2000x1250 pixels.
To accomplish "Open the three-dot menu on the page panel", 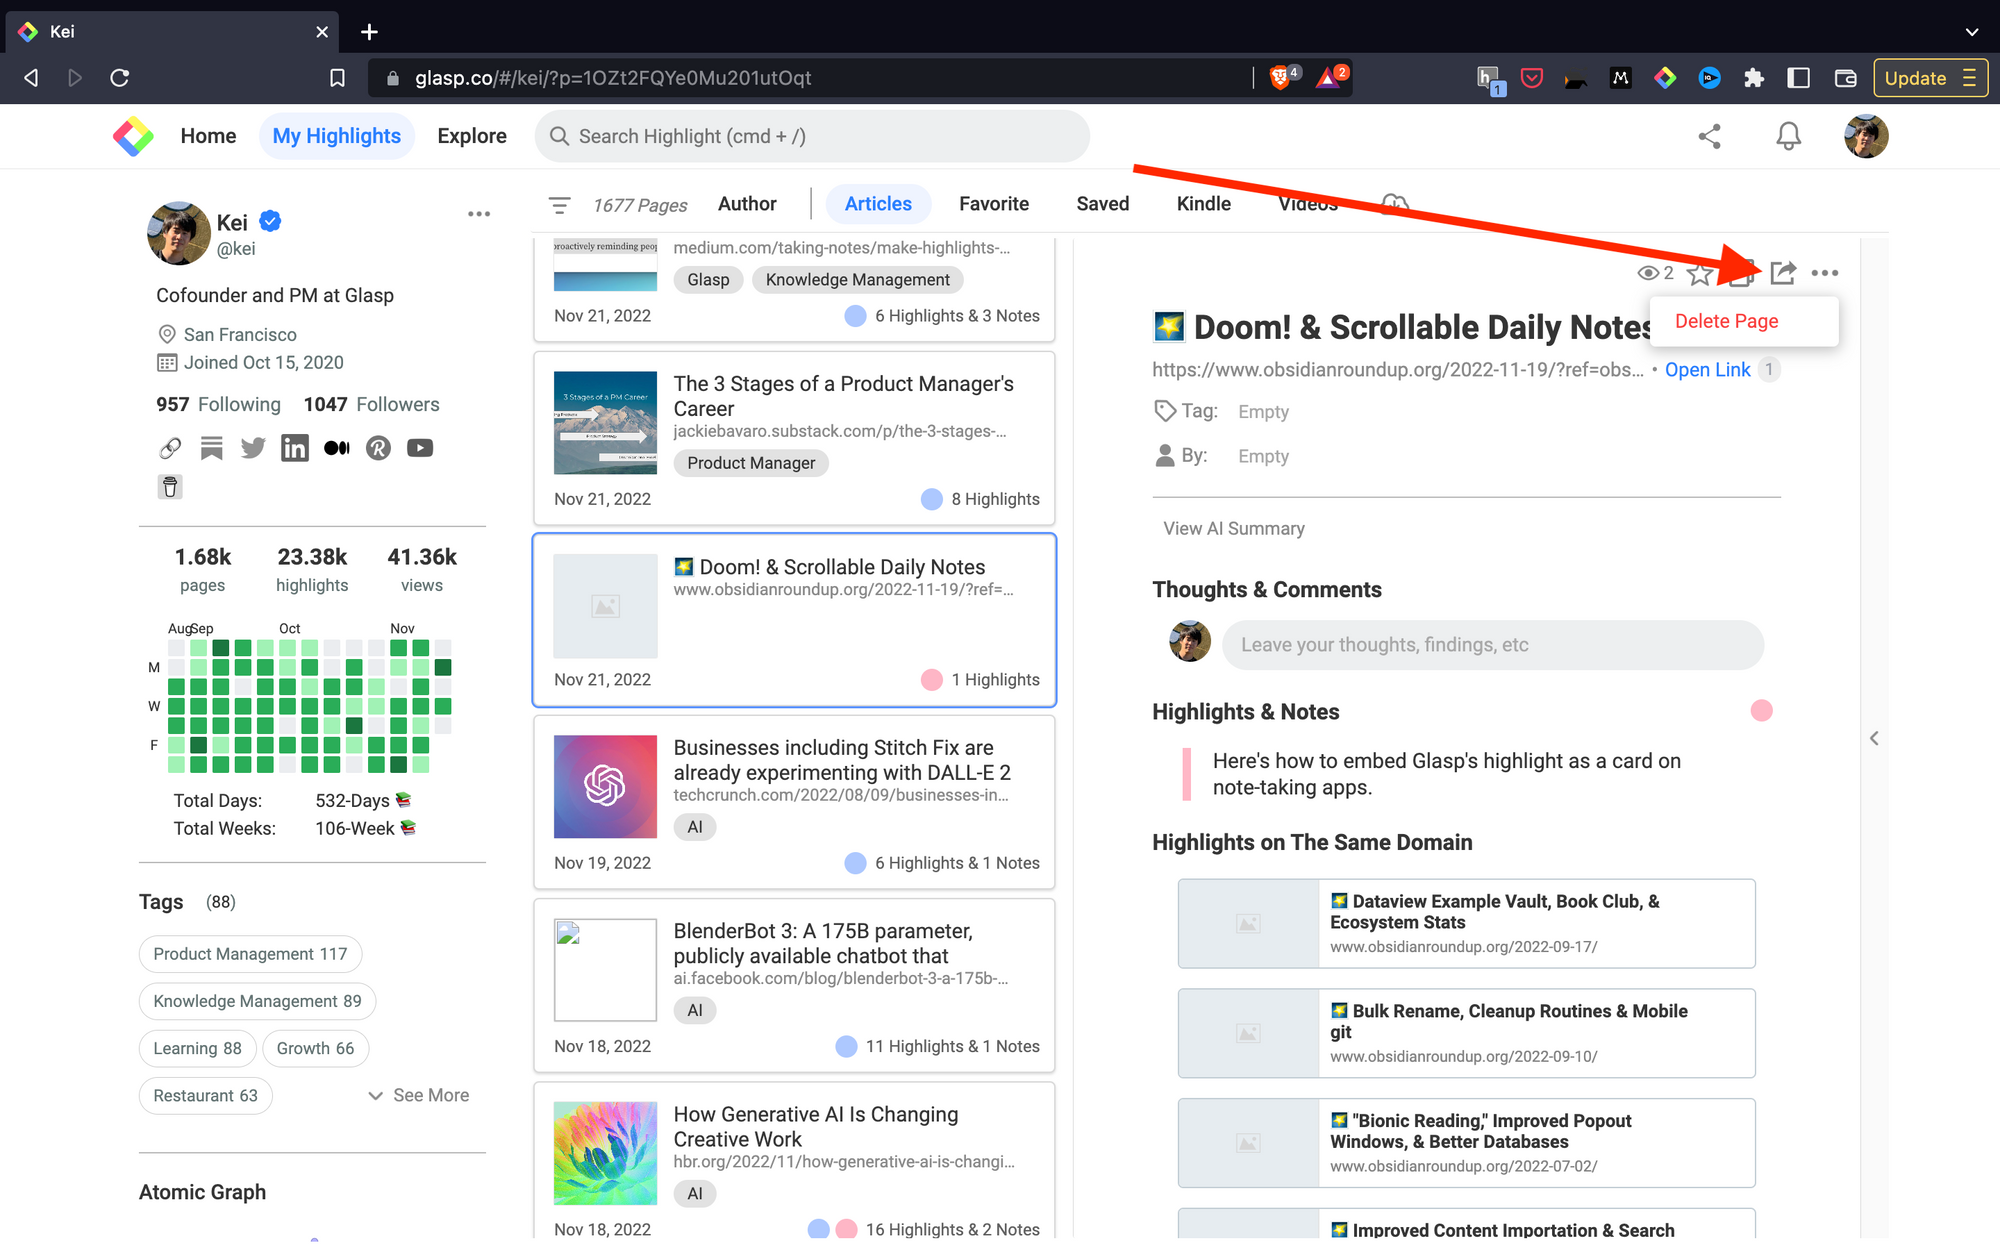I will point(1824,273).
